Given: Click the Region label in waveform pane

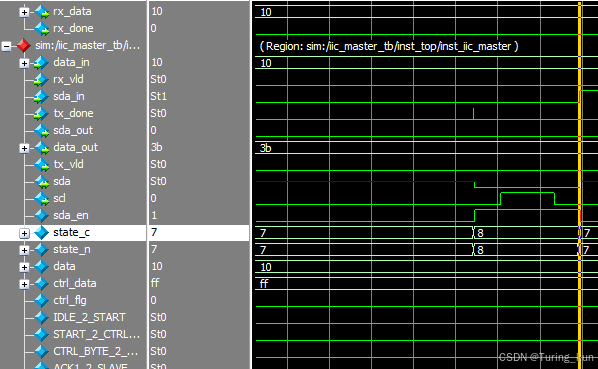Looking at the screenshot, I should pos(389,46).
